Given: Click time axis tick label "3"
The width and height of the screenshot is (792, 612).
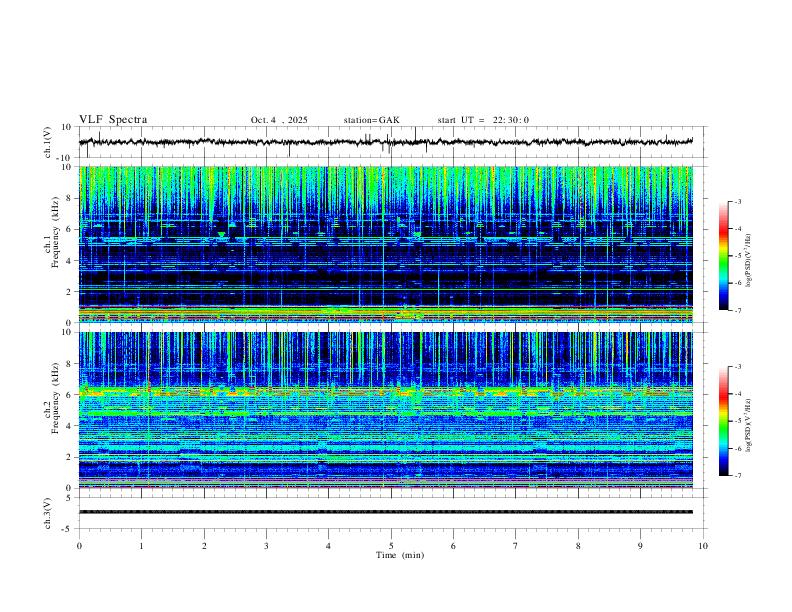Looking at the screenshot, I should point(266,546).
